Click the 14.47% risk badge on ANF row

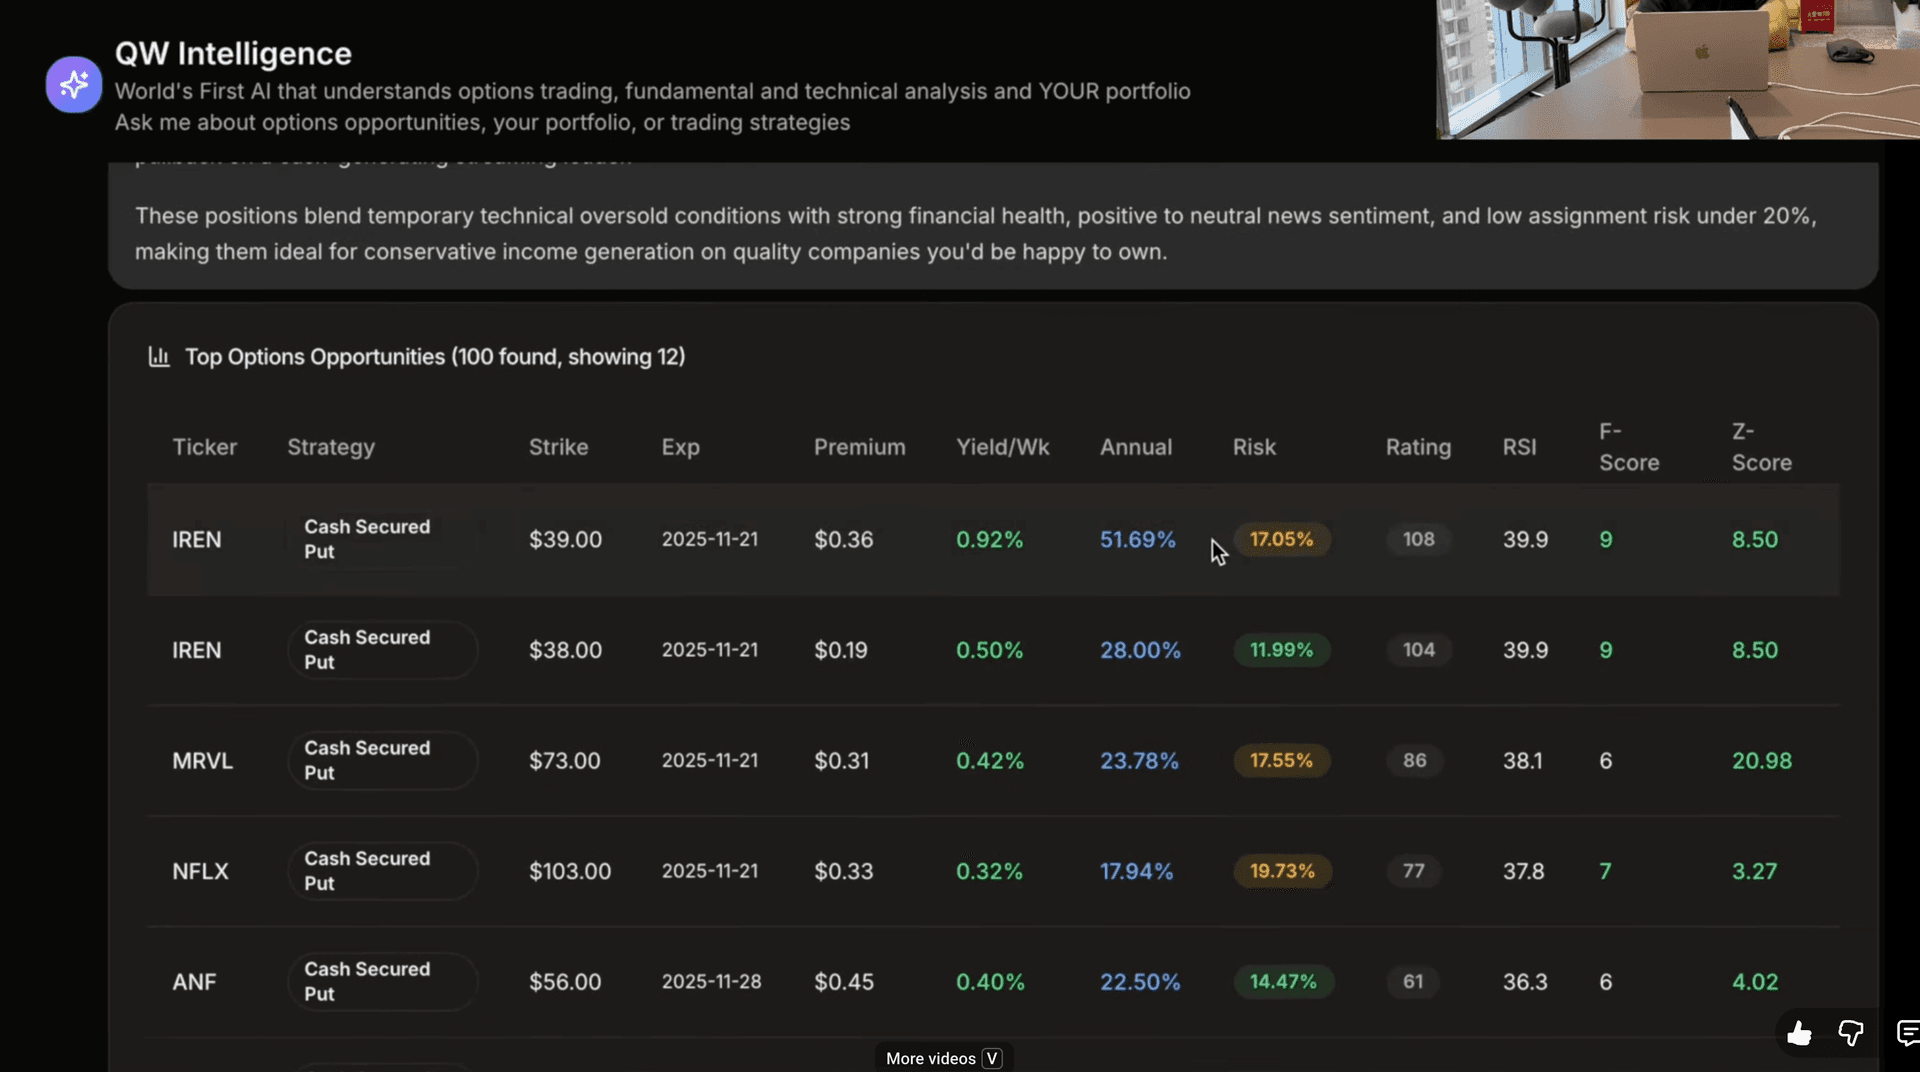click(1283, 981)
